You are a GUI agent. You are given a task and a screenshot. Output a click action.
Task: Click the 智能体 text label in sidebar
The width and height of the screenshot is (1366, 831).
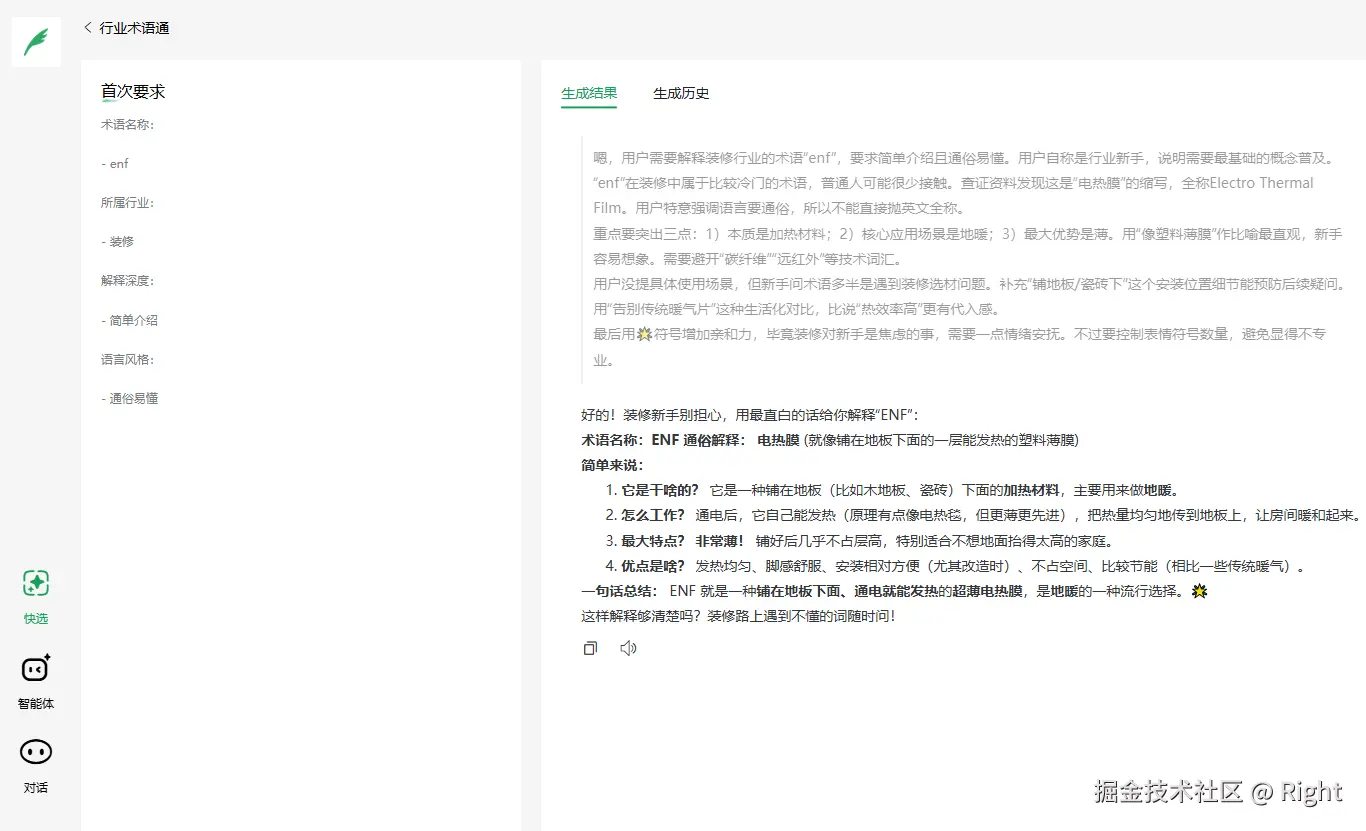(35, 703)
